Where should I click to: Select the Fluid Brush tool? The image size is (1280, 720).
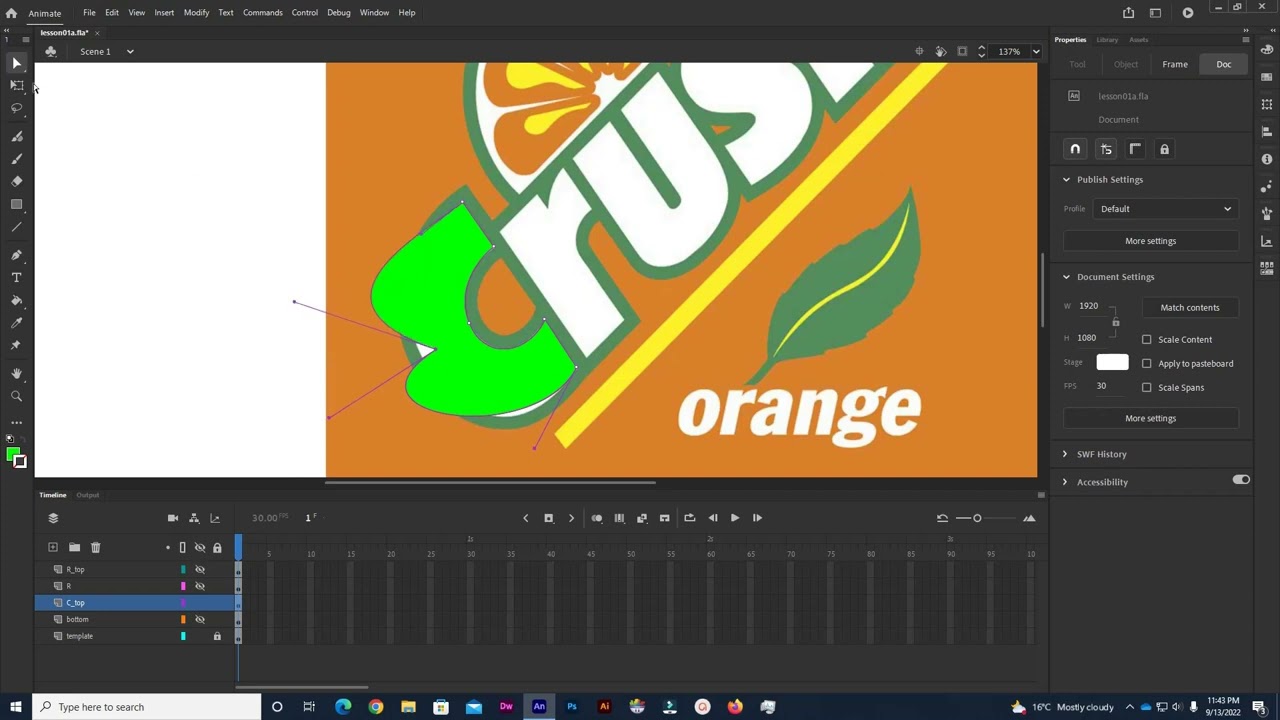click(16, 137)
